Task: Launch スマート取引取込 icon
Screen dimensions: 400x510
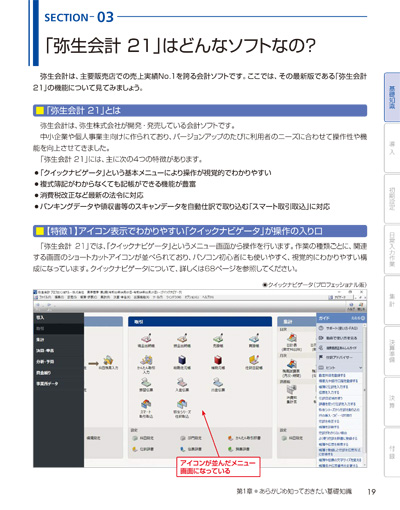Action: click(146, 409)
